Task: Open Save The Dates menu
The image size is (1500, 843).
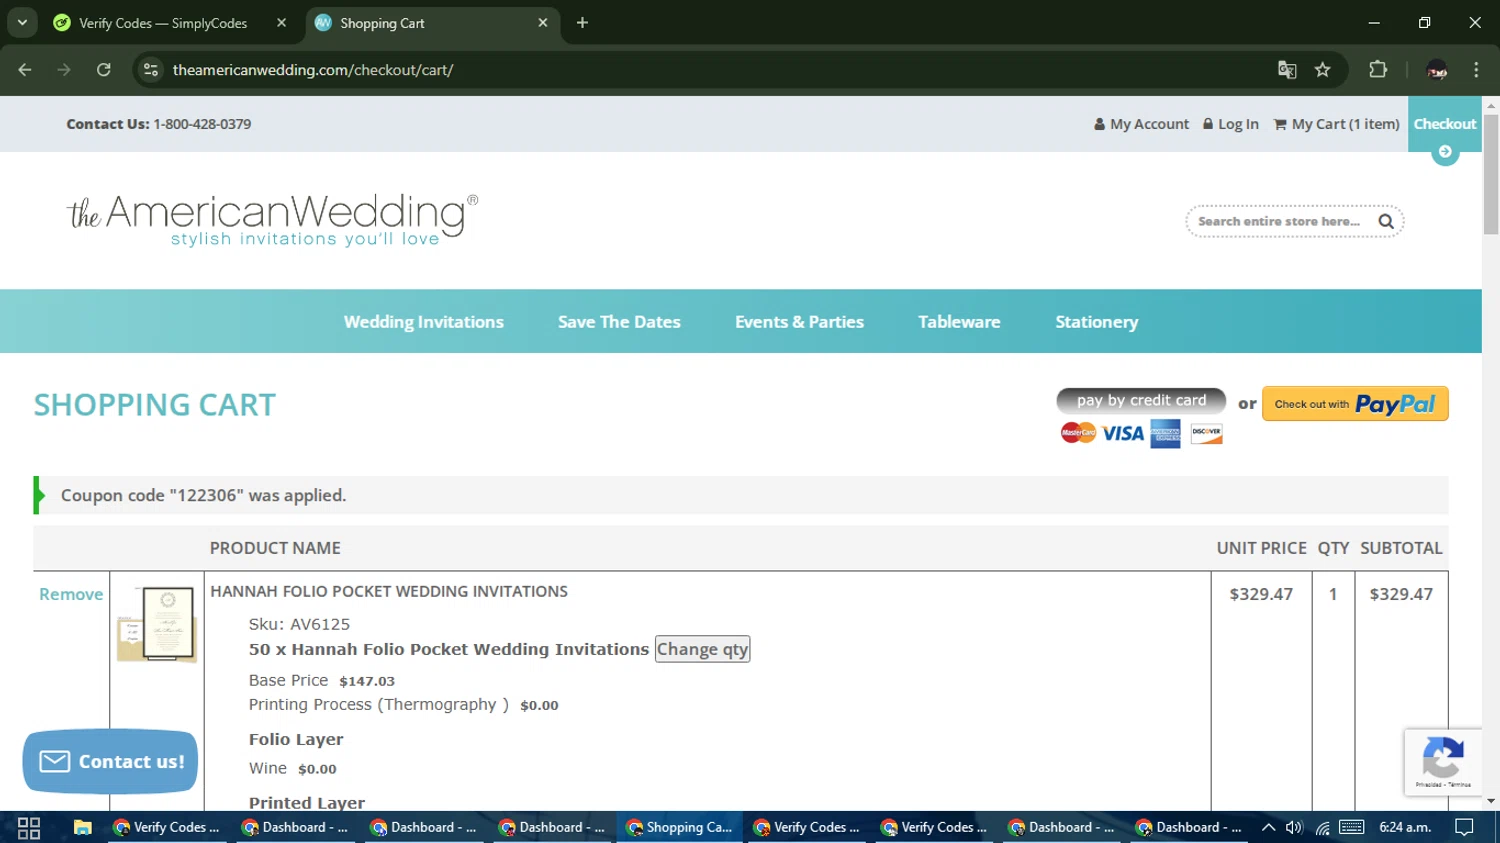Action: pos(619,322)
